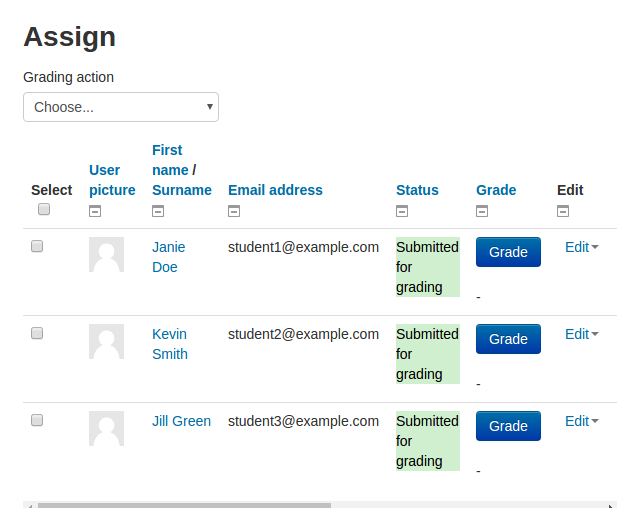The image size is (639, 508).
Task: Grade Jill Green's submission
Action: pos(508,426)
